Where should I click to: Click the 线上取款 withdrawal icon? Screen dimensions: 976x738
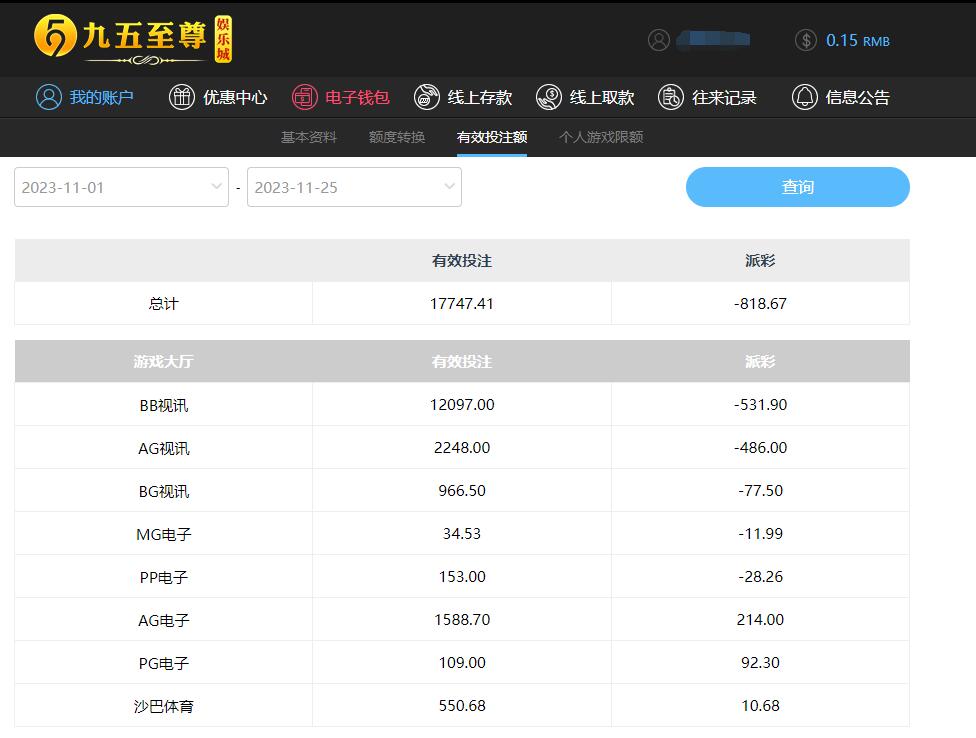(548, 98)
